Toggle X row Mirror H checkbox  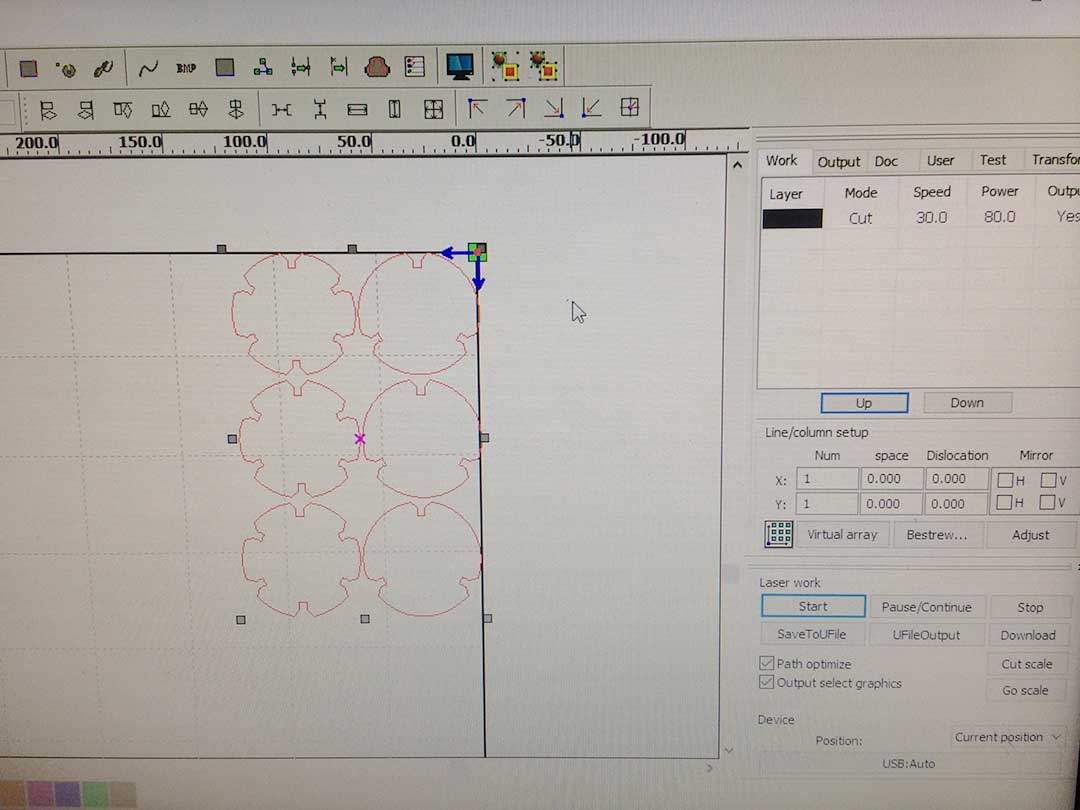[1005, 480]
